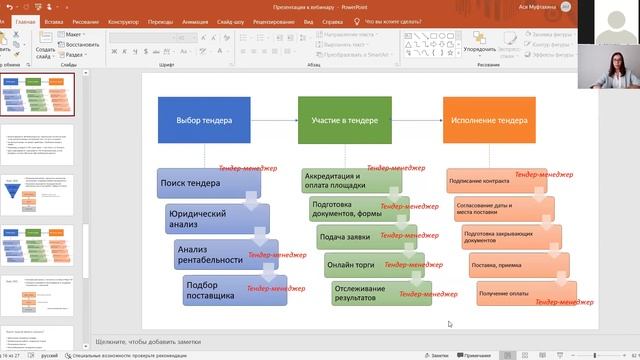The width and height of the screenshot is (640, 360).
Task: Start Slide Show from status bar icon
Action: (560, 356)
